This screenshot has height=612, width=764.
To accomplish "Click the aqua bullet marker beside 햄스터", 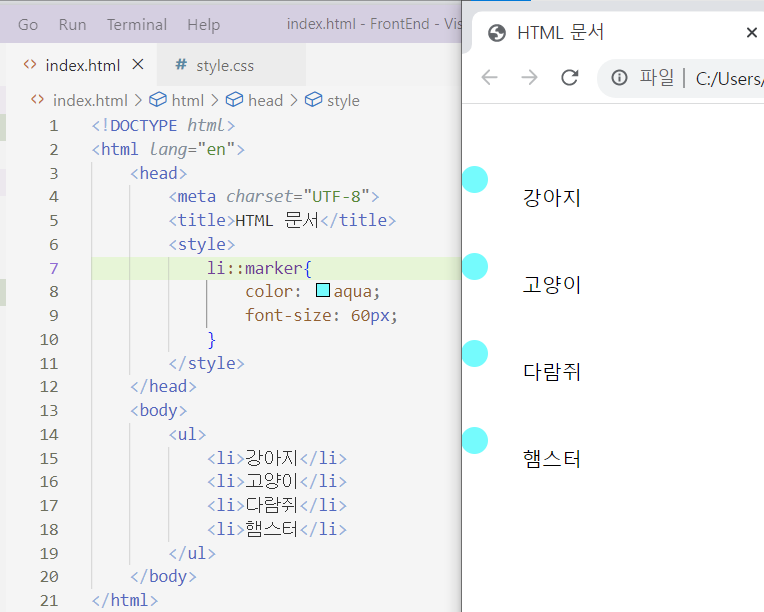I will [475, 440].
